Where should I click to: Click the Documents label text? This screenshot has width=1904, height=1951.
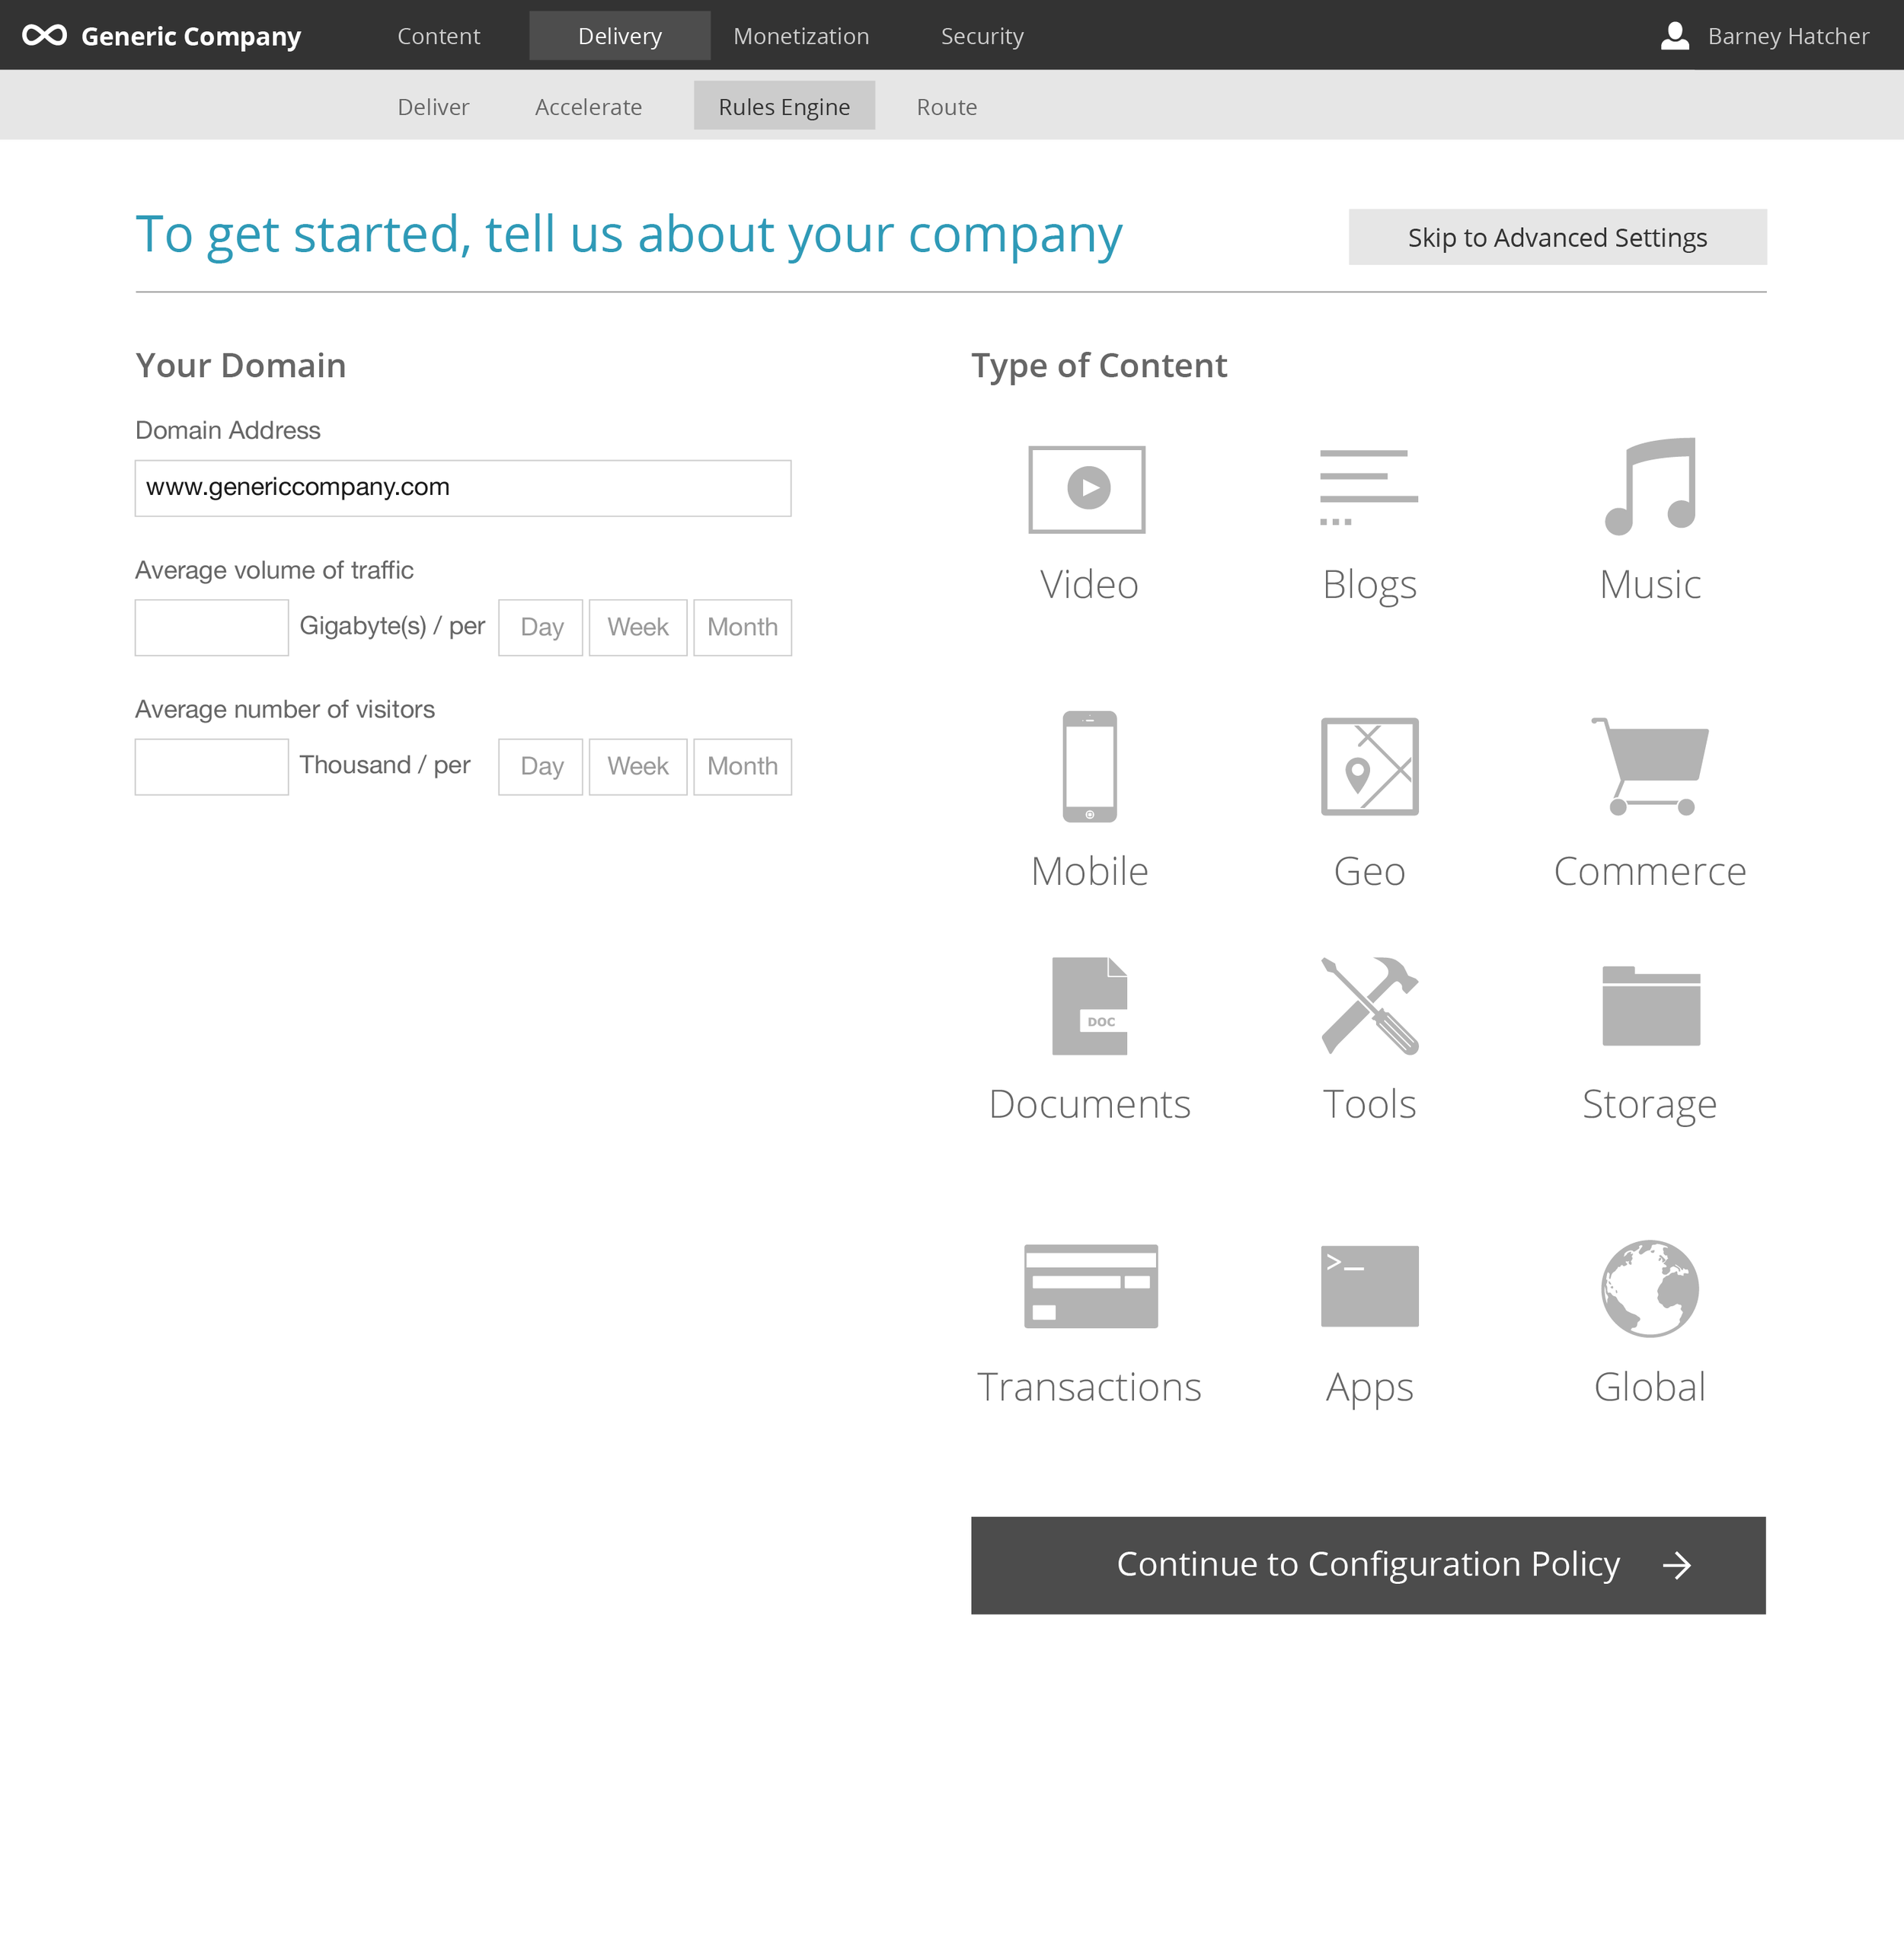(x=1089, y=1105)
